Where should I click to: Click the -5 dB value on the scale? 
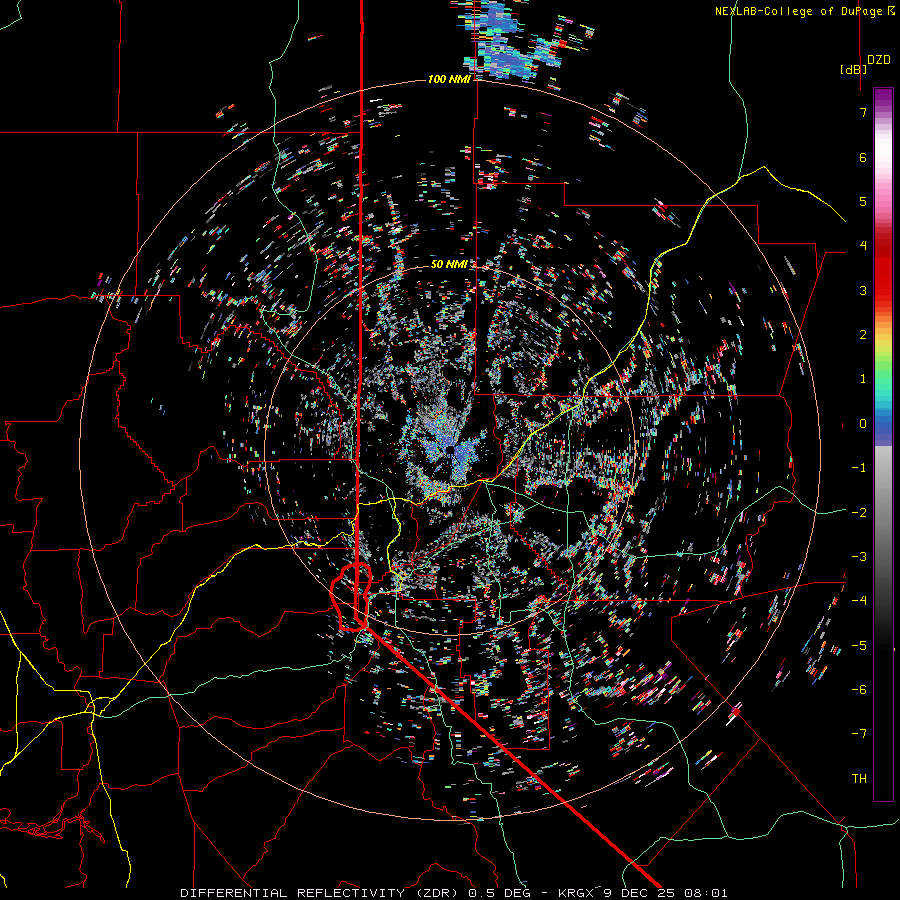[859, 645]
